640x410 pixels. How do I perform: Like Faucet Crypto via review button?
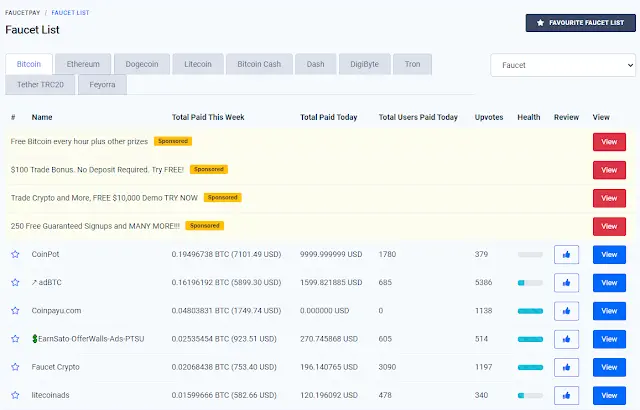tap(566, 368)
